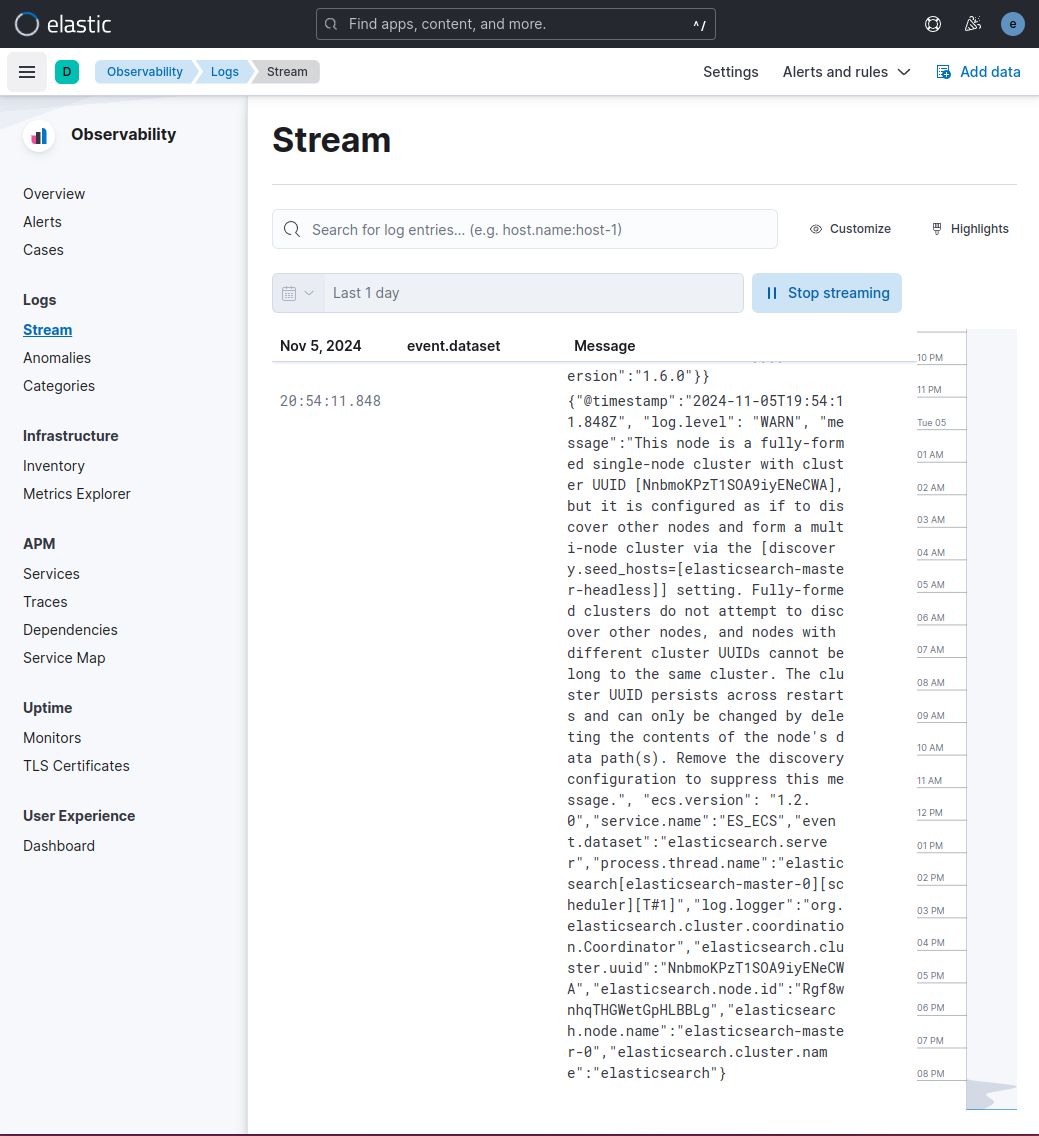Open the help menu lifebuoy icon
1039x1136 pixels.
click(x=932, y=24)
